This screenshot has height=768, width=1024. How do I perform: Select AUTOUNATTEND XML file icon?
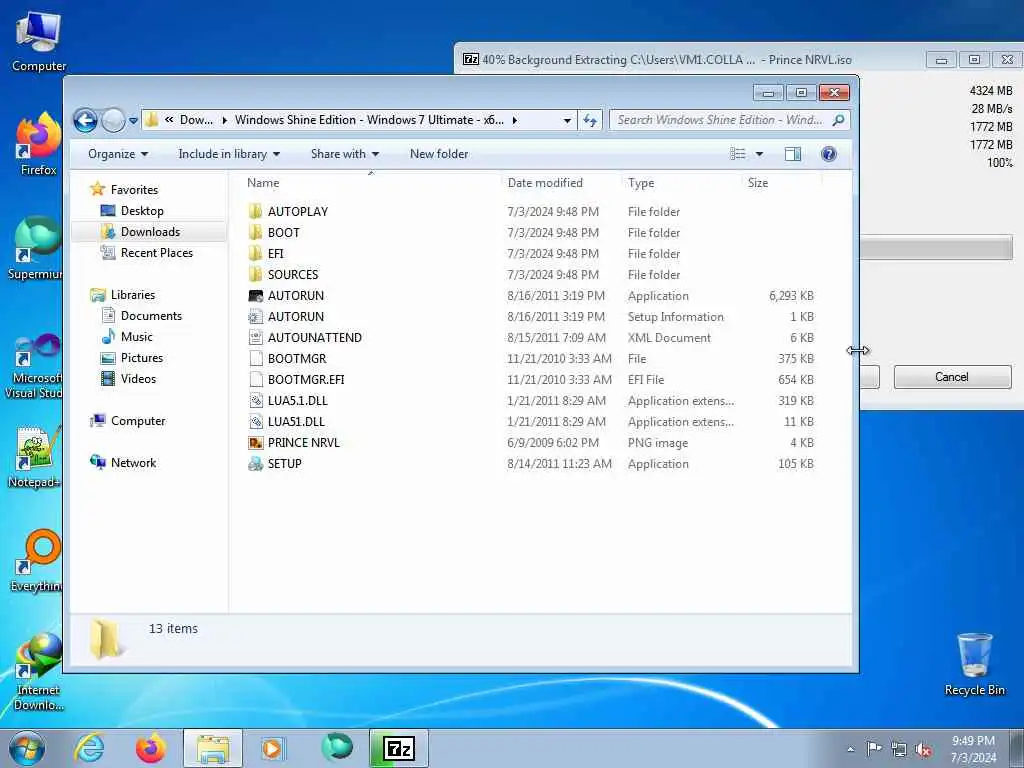pyautogui.click(x=256, y=338)
